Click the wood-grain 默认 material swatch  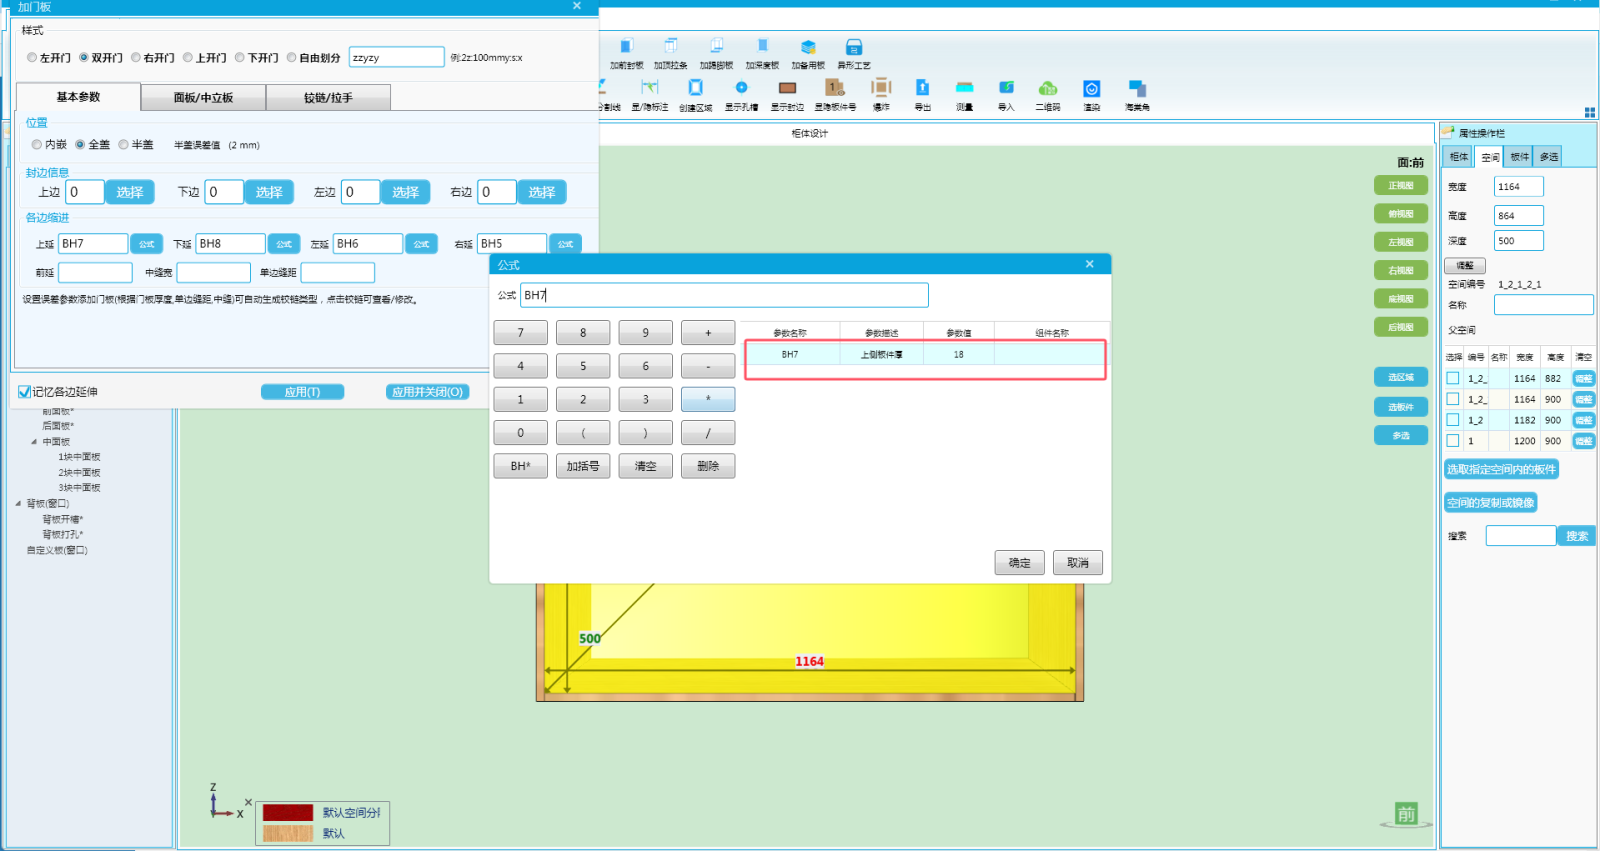288,833
